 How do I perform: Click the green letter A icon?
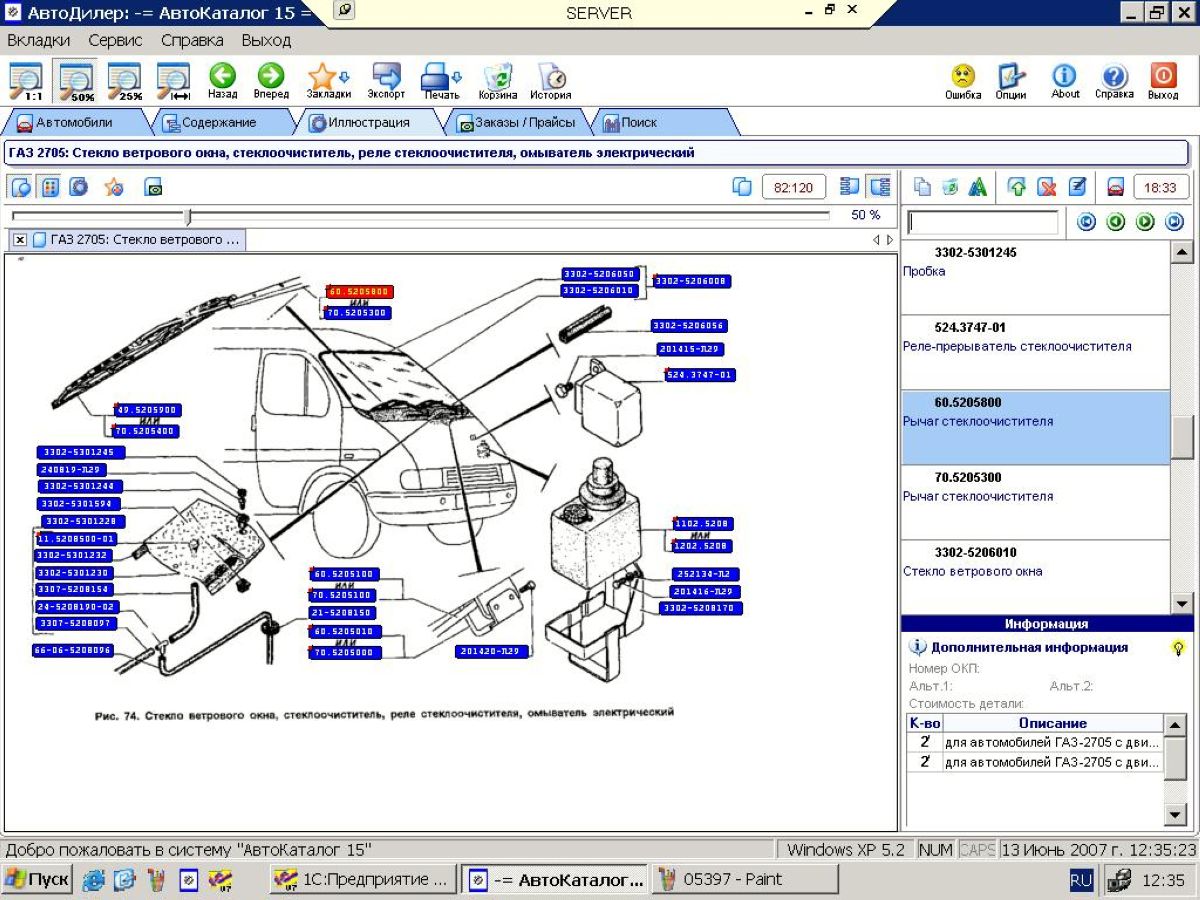pyautogui.click(x=978, y=187)
